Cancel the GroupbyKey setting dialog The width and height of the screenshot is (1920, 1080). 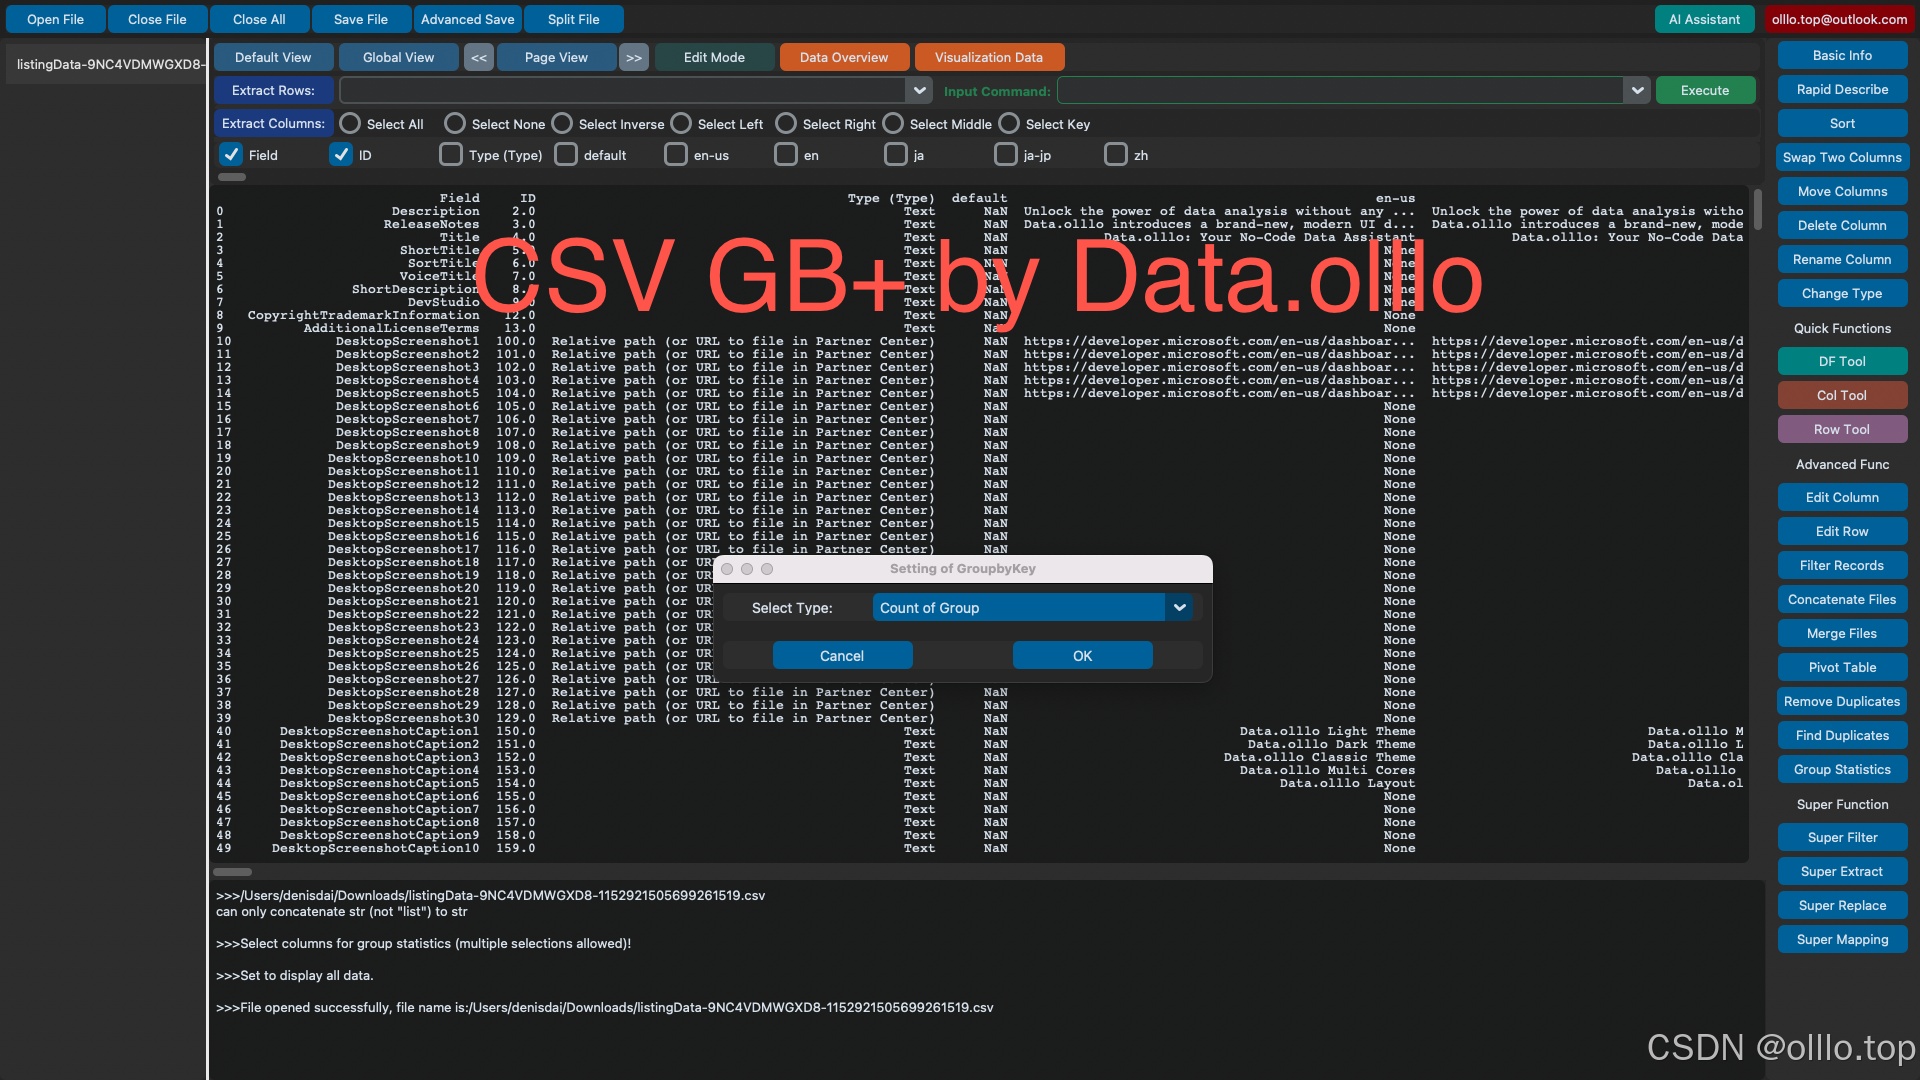pos(842,656)
